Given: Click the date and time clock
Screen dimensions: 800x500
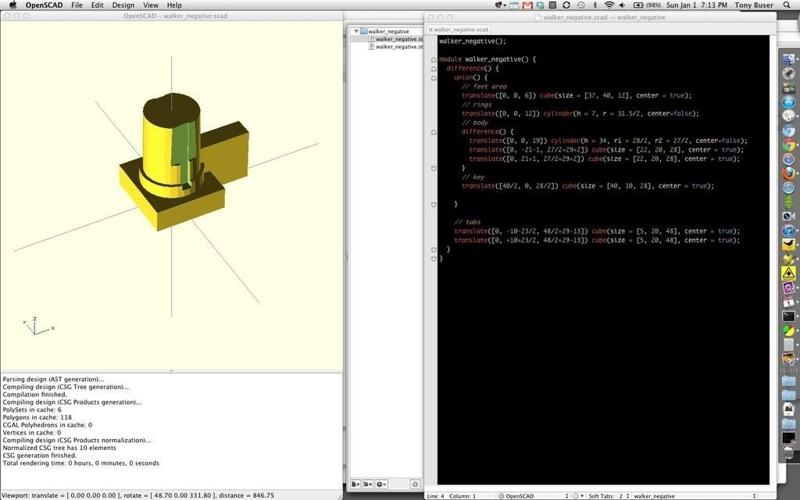Looking at the screenshot, I should click(x=696, y=5).
